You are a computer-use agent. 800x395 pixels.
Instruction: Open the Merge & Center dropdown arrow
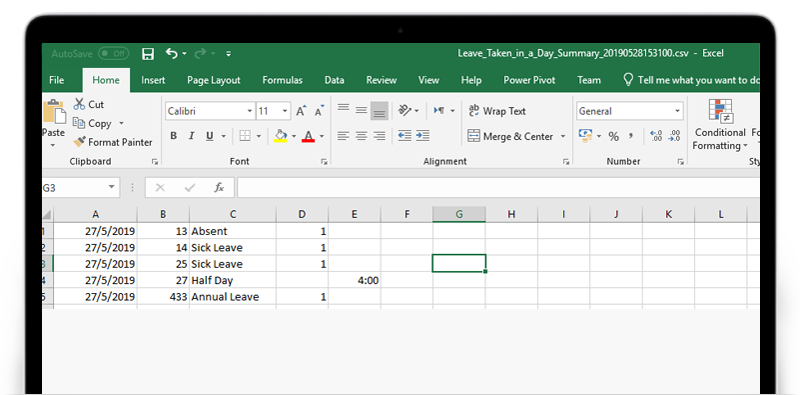(563, 136)
